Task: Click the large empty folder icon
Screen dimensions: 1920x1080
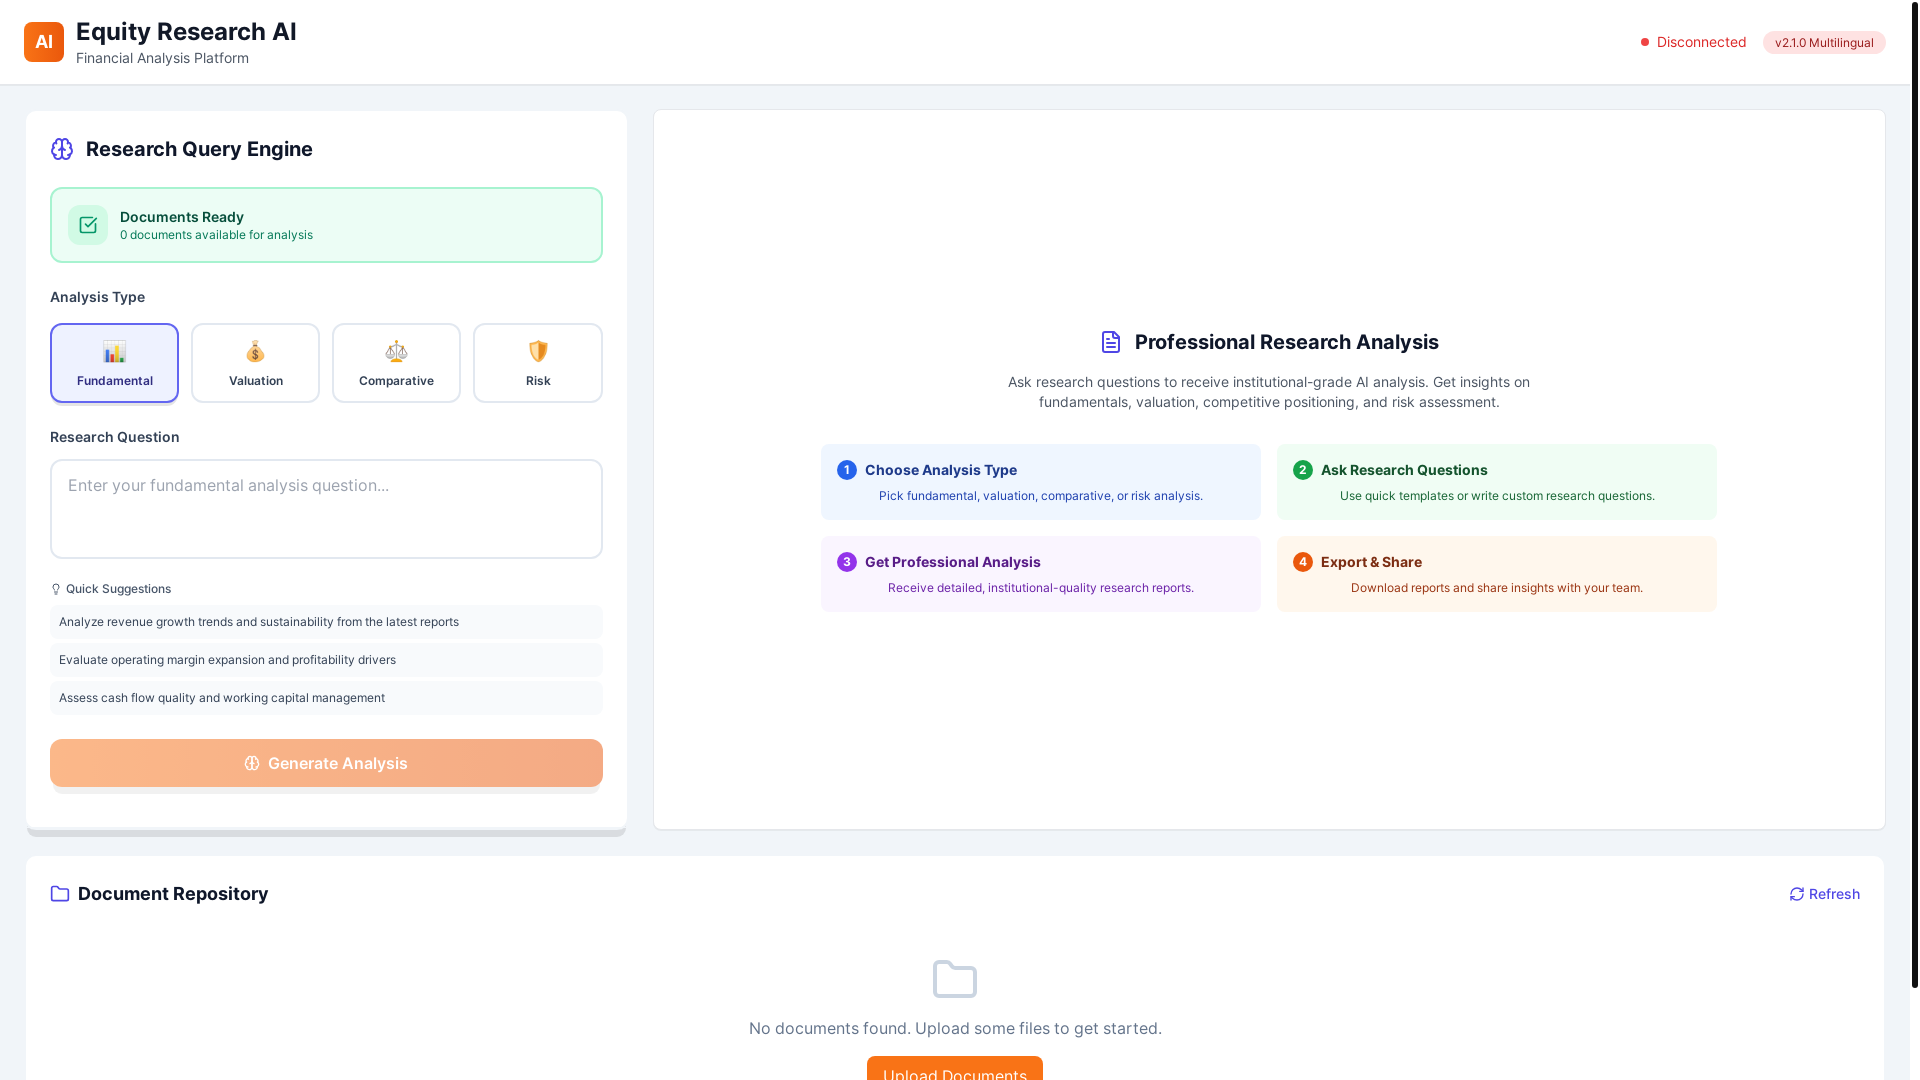Action: pyautogui.click(x=955, y=979)
